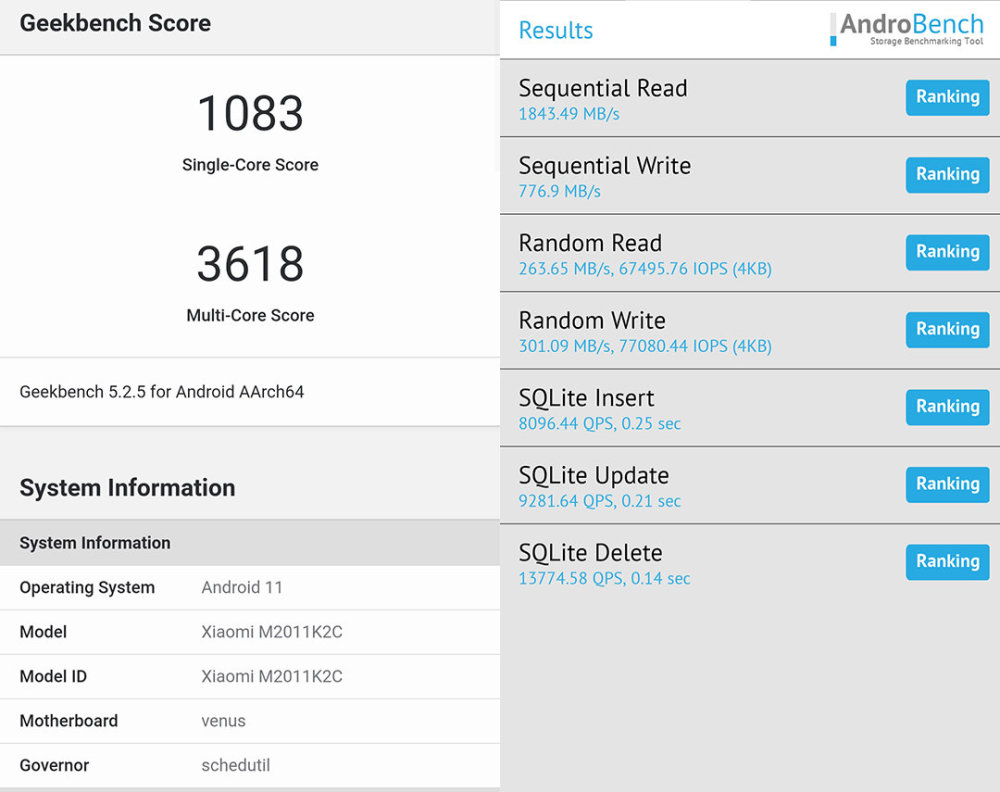
Task: Select the Operating System label
Action: tap(87, 587)
